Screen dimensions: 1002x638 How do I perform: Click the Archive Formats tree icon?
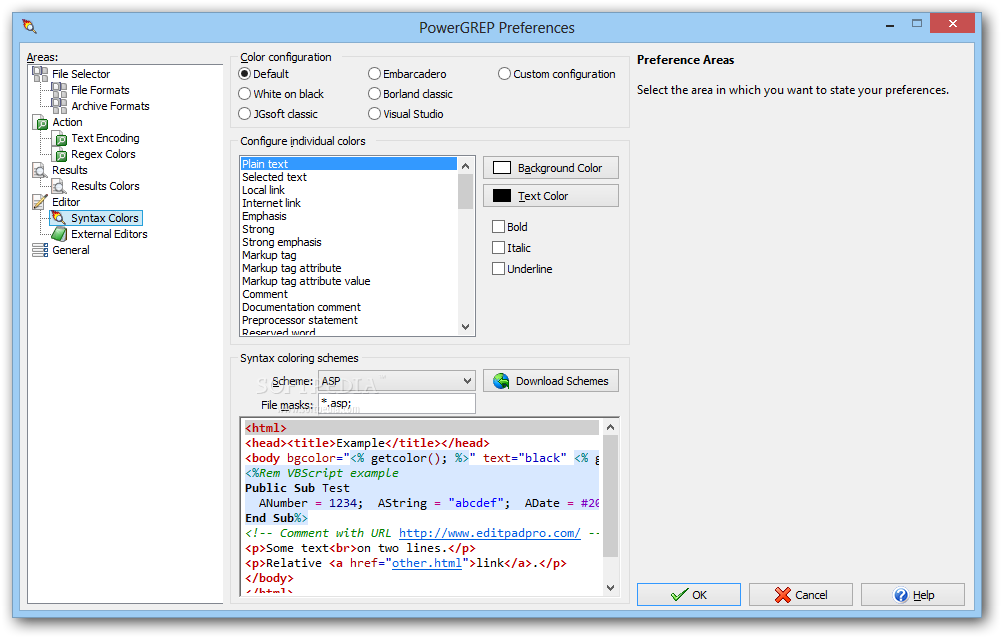tap(59, 106)
